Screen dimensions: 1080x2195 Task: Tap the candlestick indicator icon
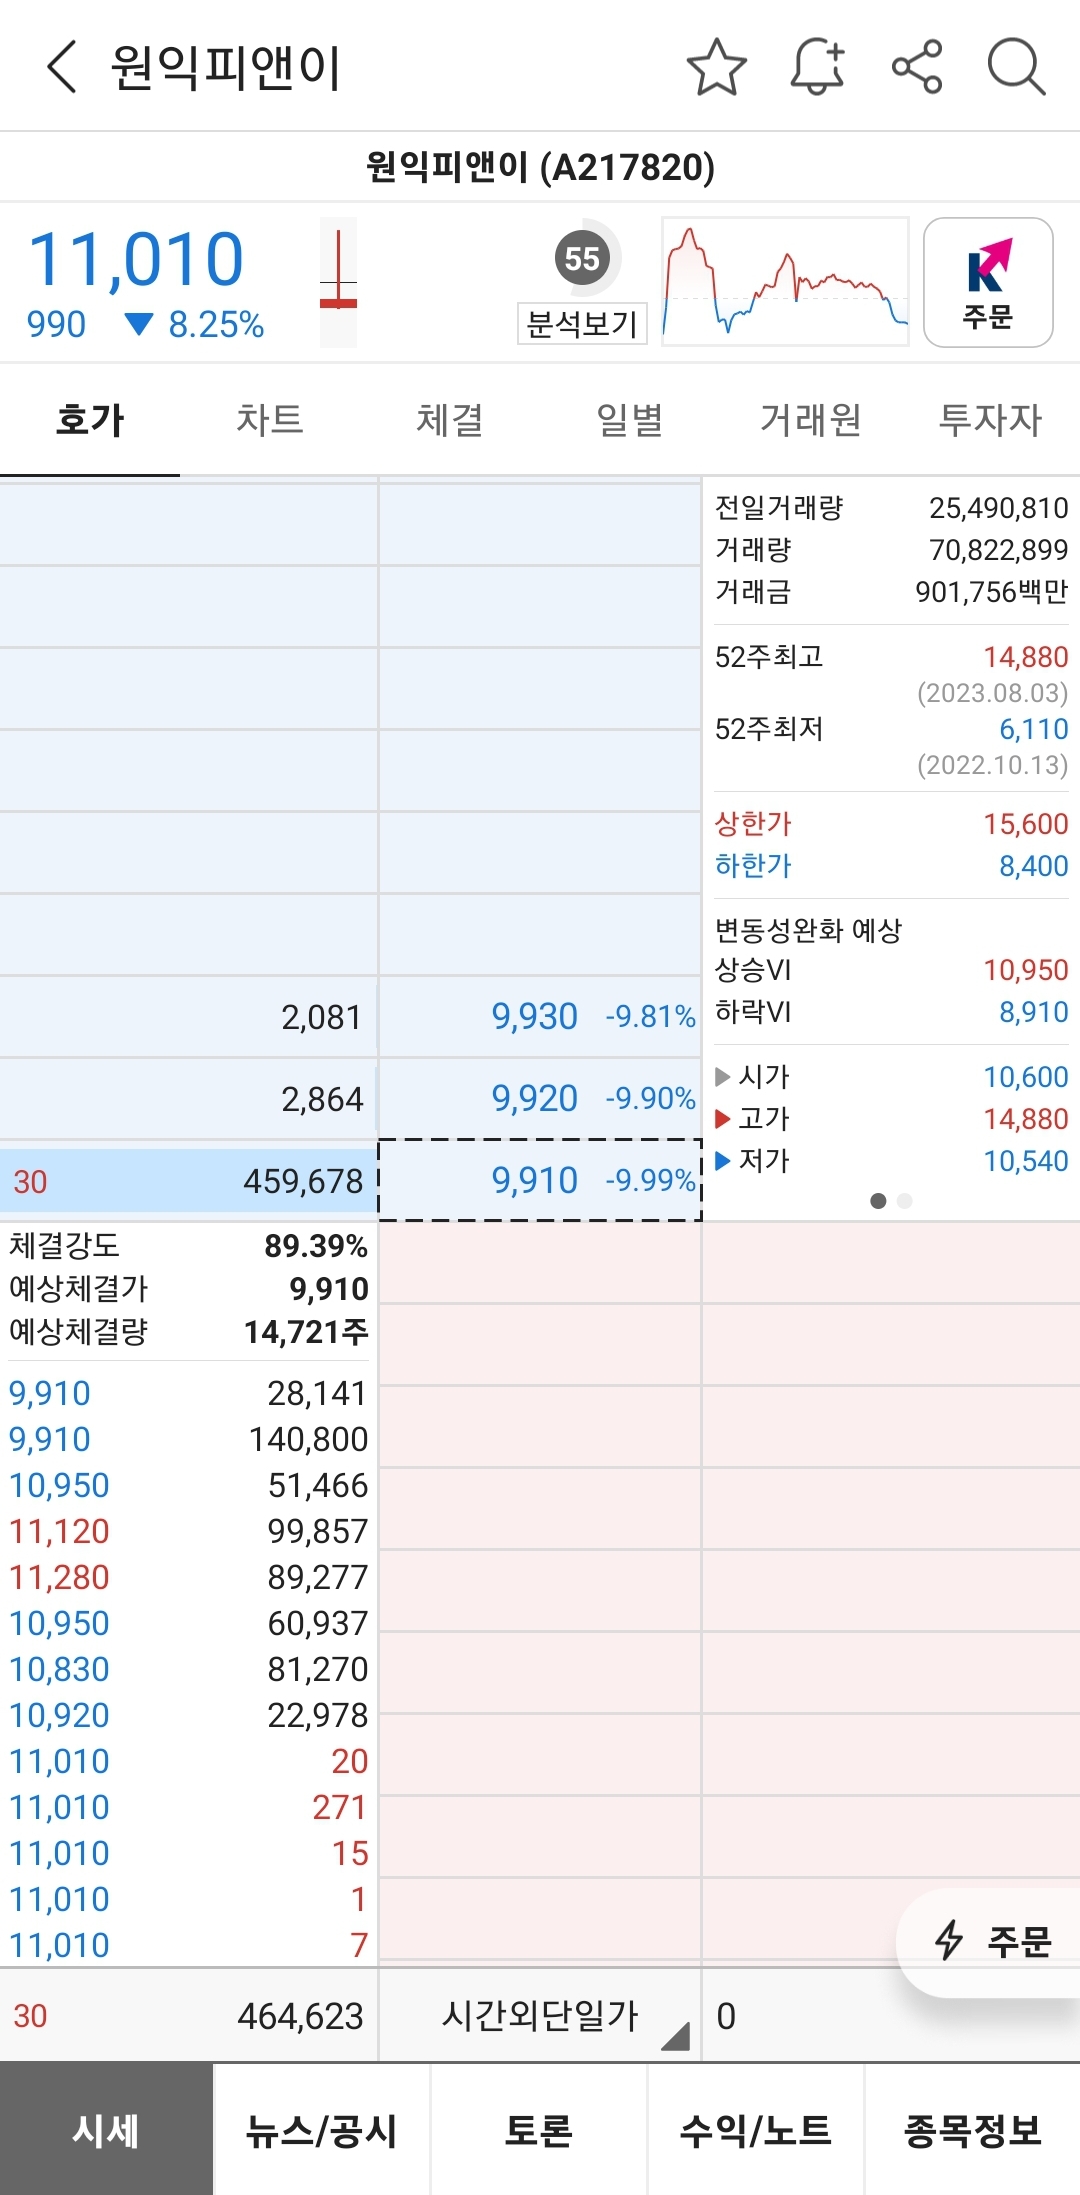(x=338, y=283)
